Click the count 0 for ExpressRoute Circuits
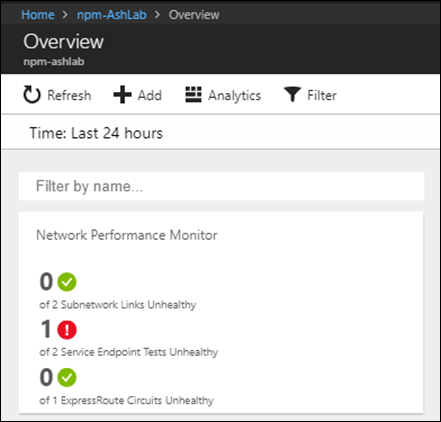This screenshot has width=441, height=422. tap(46, 377)
